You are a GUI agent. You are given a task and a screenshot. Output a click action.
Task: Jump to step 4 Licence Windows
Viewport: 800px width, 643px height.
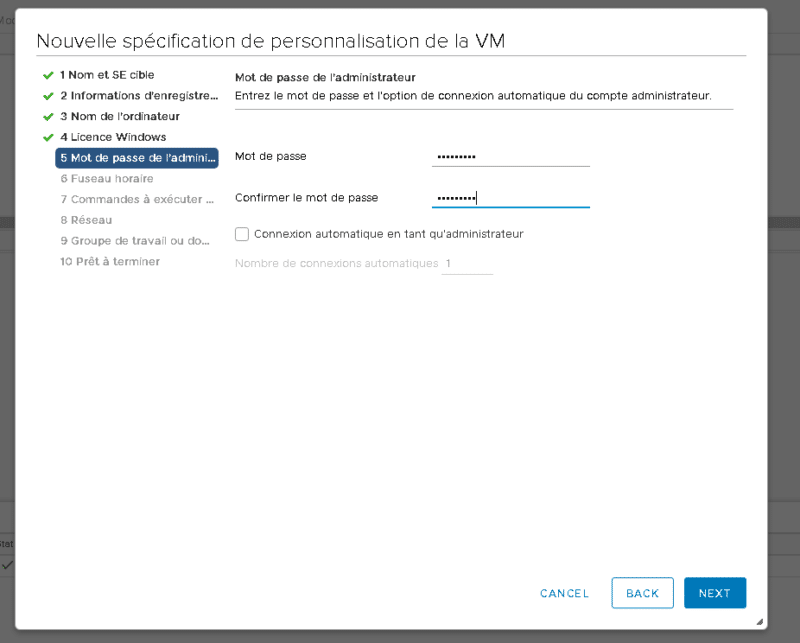[x=113, y=137]
